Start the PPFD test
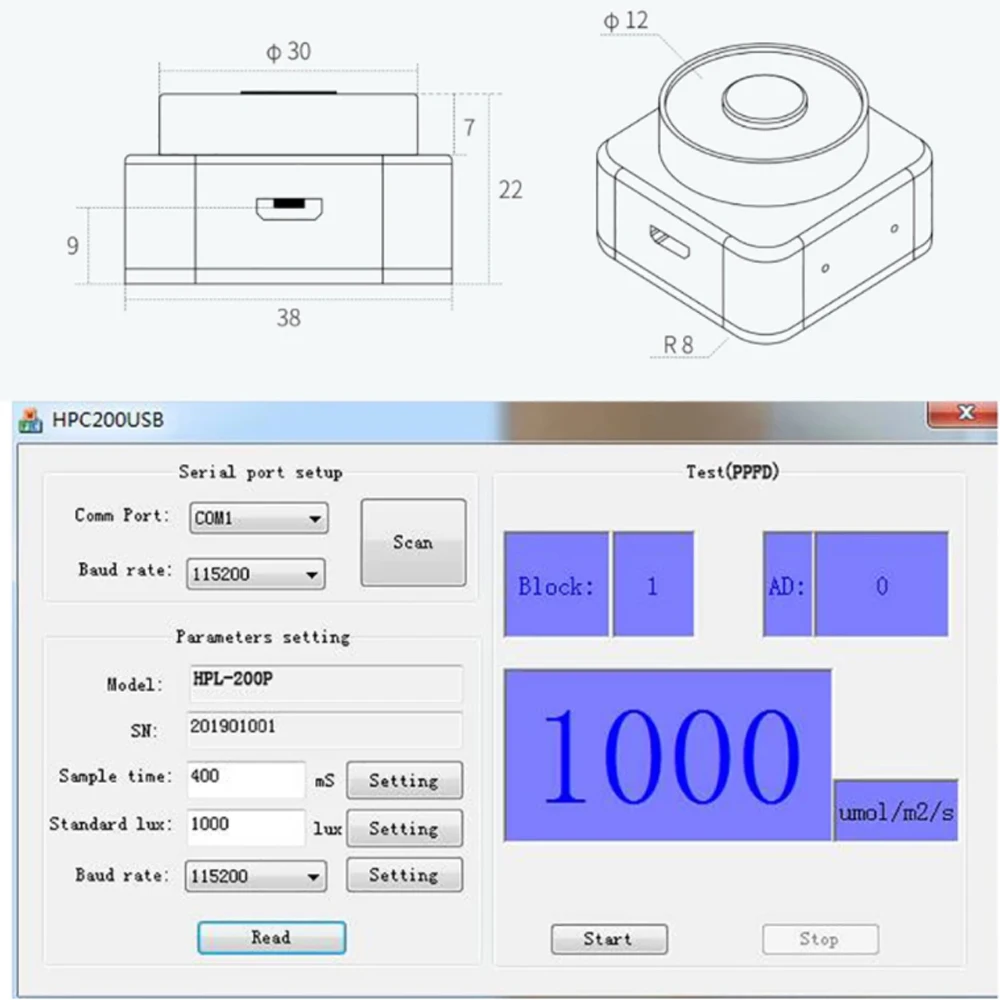The image size is (1000, 1000). tap(609, 939)
